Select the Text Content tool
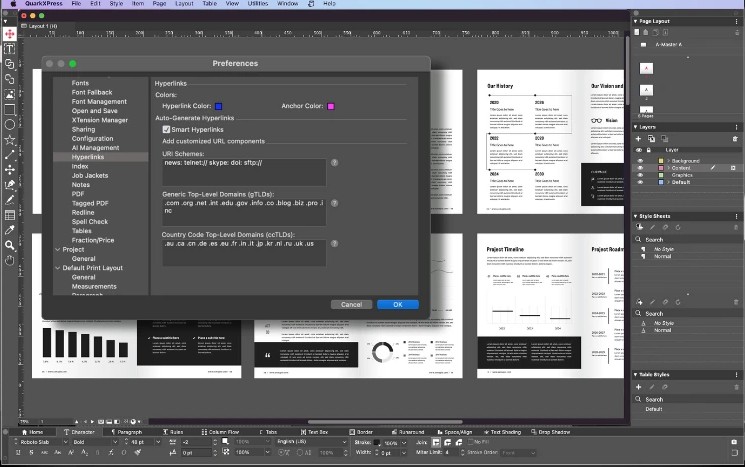Screen dimensions: 745x467 10,49
